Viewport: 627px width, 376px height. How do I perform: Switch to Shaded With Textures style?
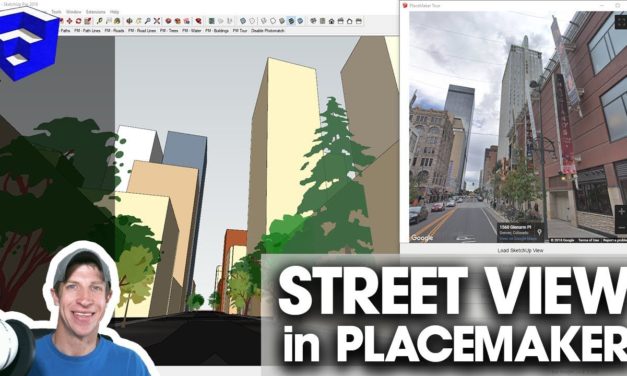291,21
